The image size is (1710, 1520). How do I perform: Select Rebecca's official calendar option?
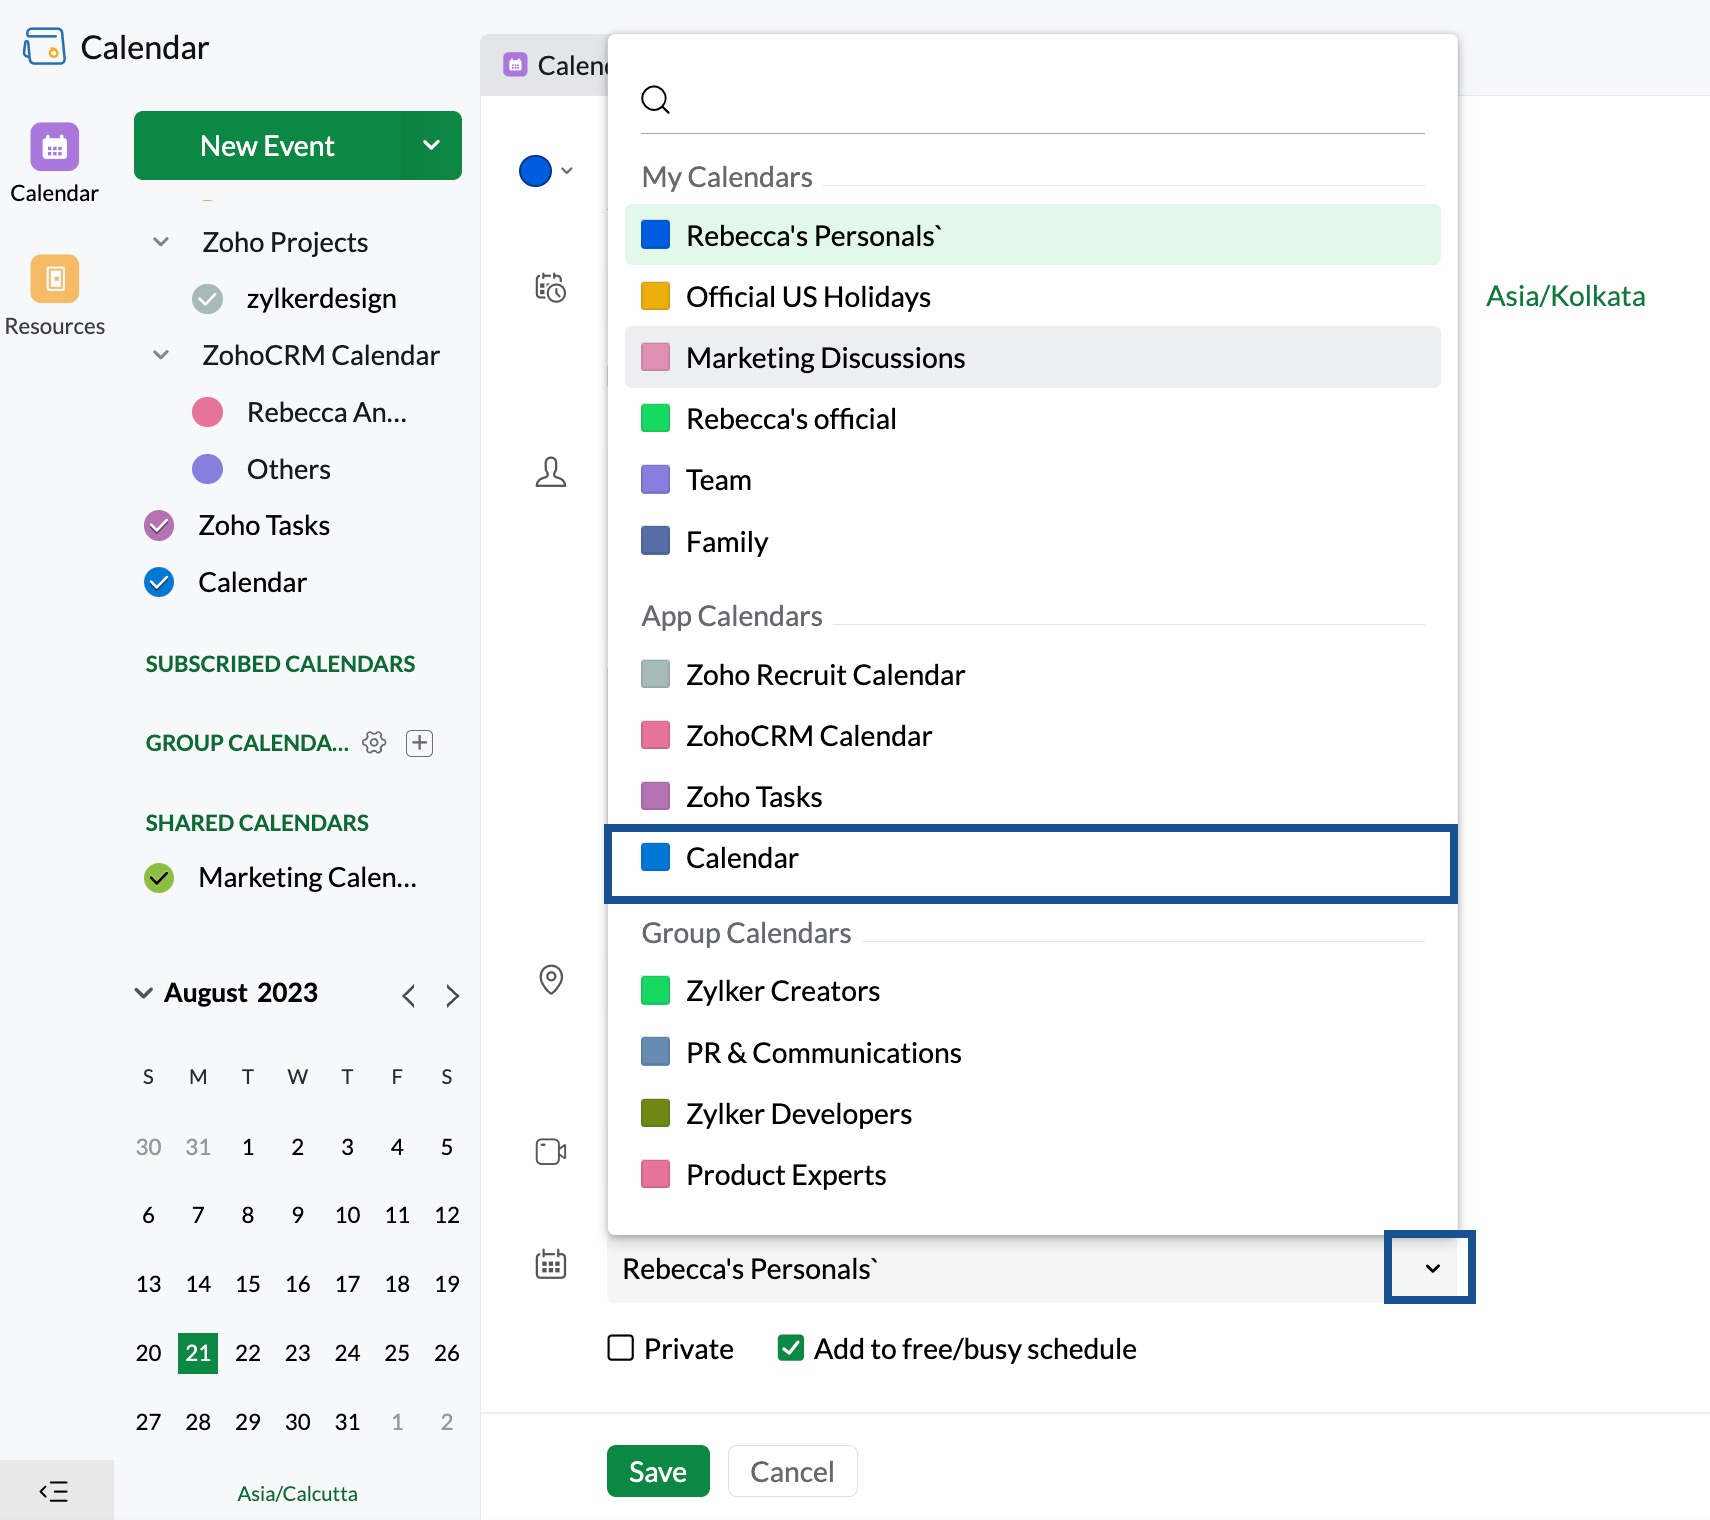point(1032,418)
